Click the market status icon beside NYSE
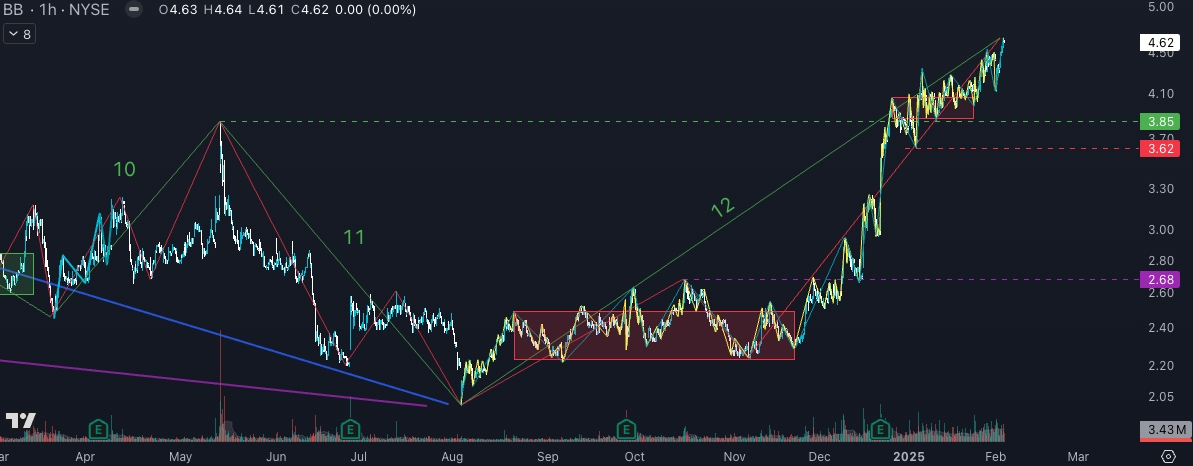The width and height of the screenshot is (1193, 466). [135, 10]
